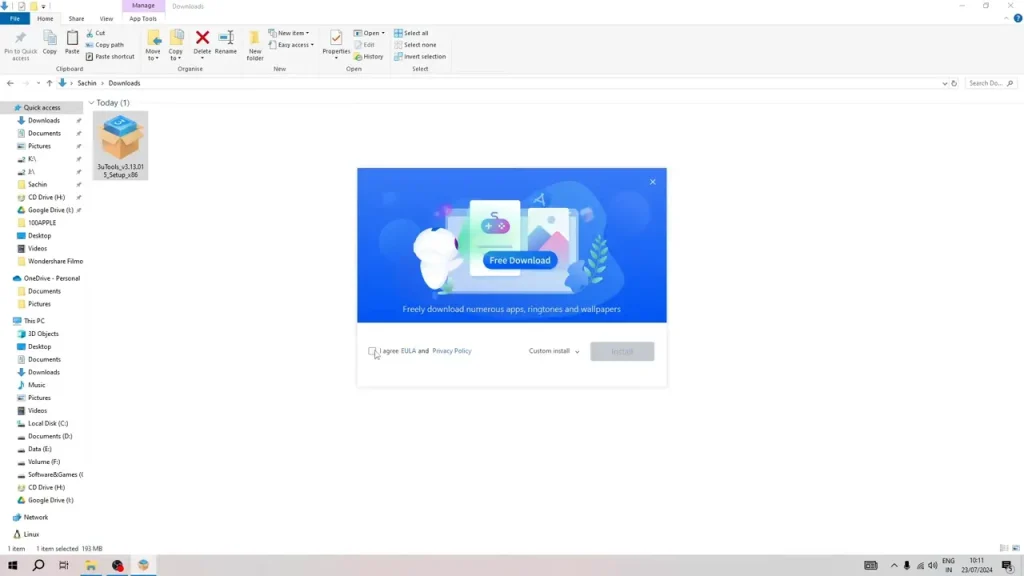Image resolution: width=1024 pixels, height=576 pixels.
Task: Check the I agree EULA checkbox
Action: (372, 351)
